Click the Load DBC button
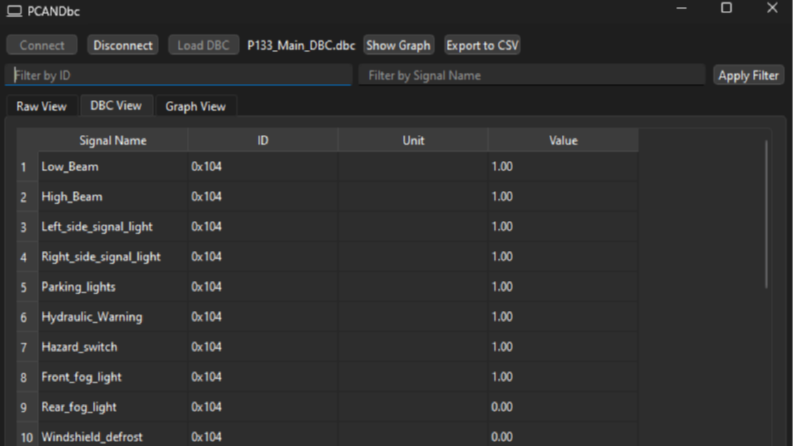Image resolution: width=793 pixels, height=446 pixels. coord(203,45)
